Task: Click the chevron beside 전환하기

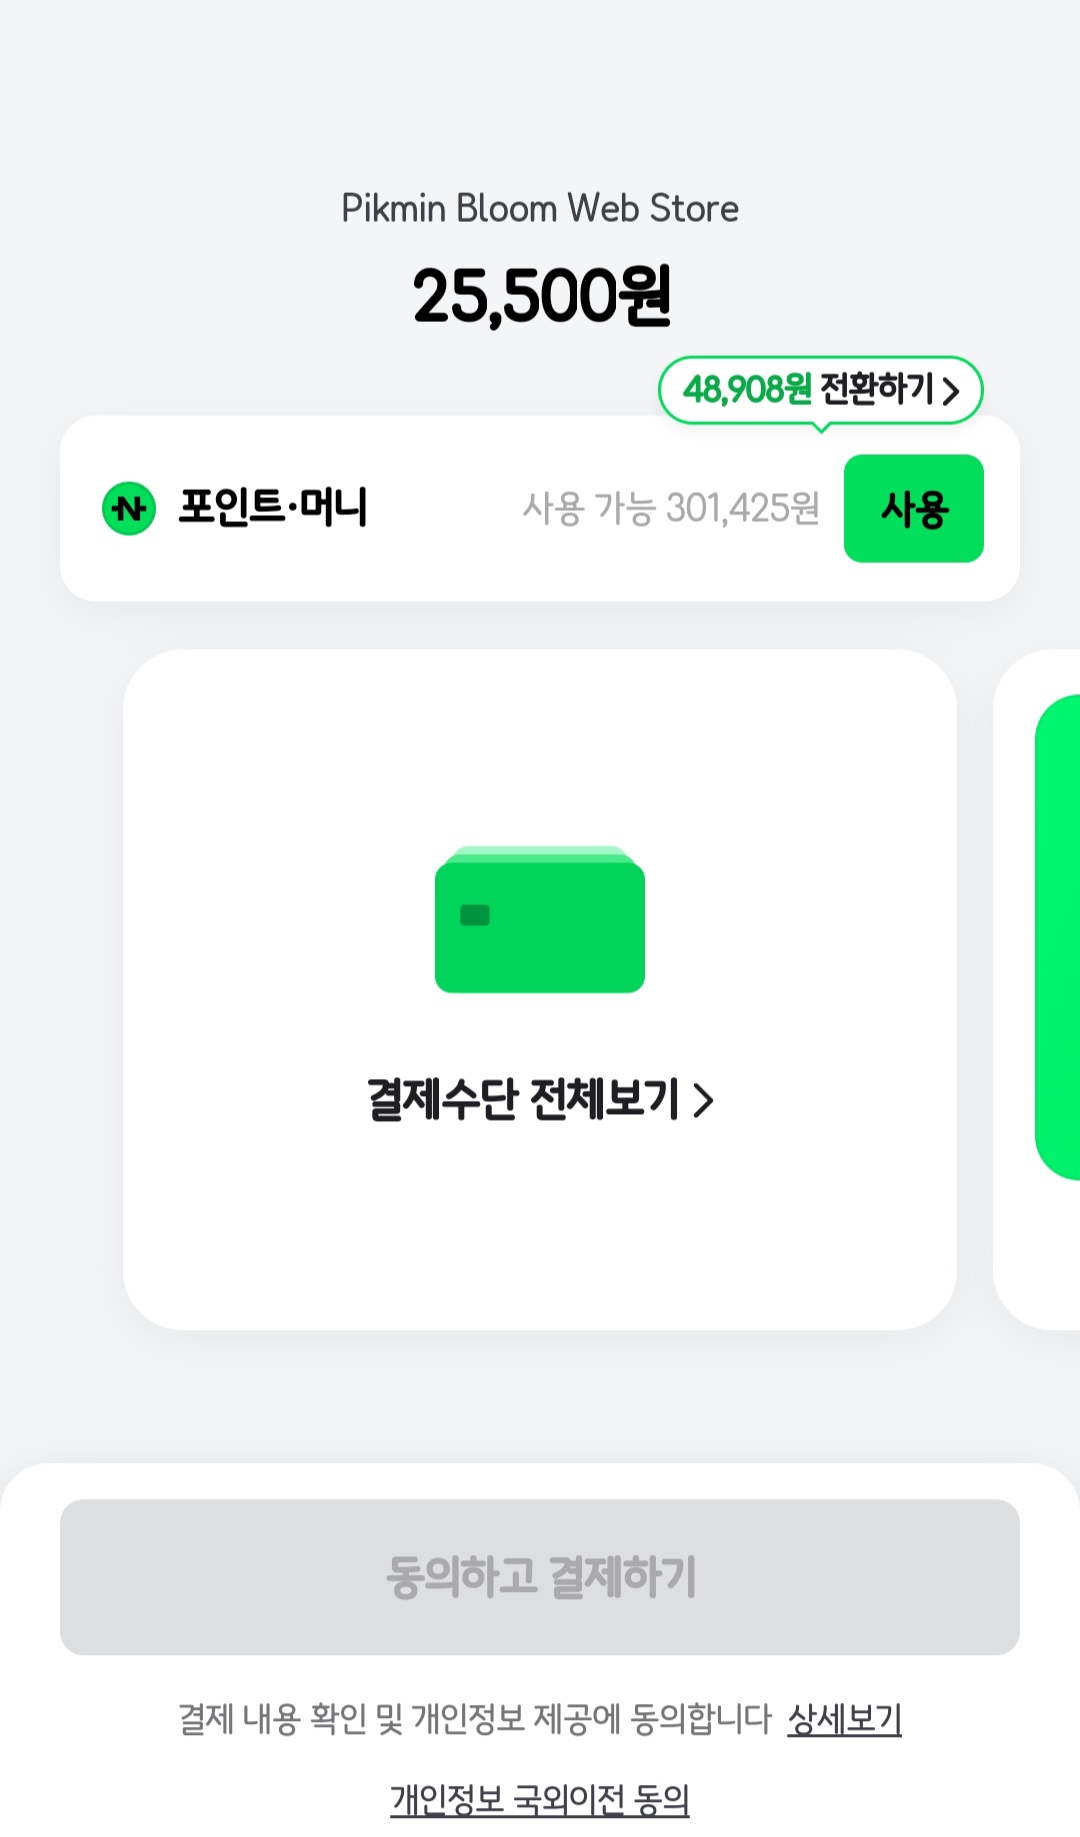Action: [x=950, y=390]
